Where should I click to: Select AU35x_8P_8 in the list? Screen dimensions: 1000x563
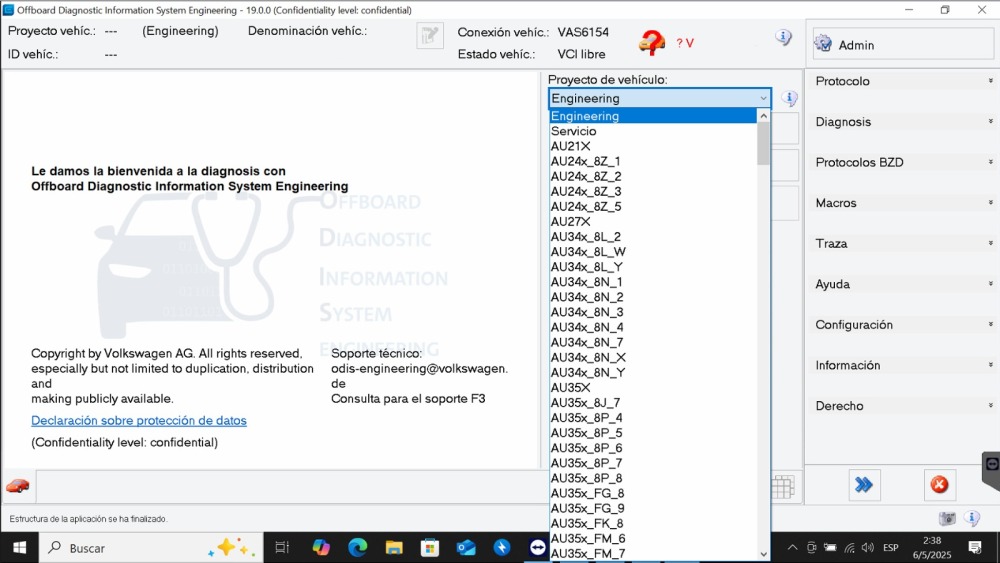click(653, 478)
